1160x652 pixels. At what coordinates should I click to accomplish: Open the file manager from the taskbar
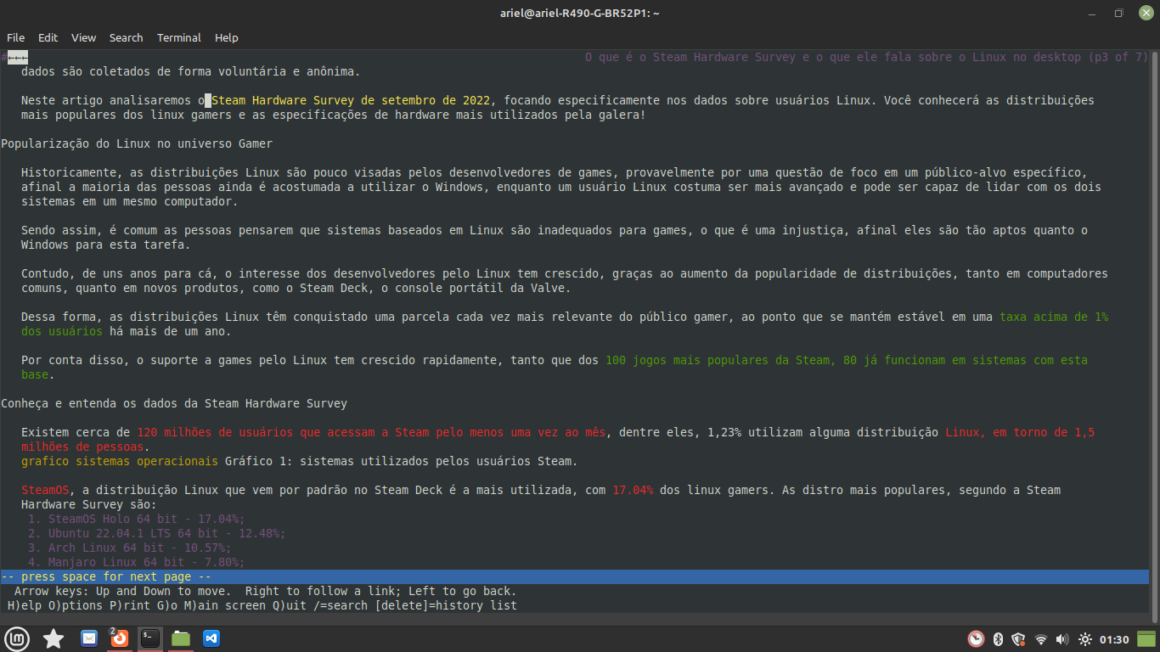coord(180,638)
